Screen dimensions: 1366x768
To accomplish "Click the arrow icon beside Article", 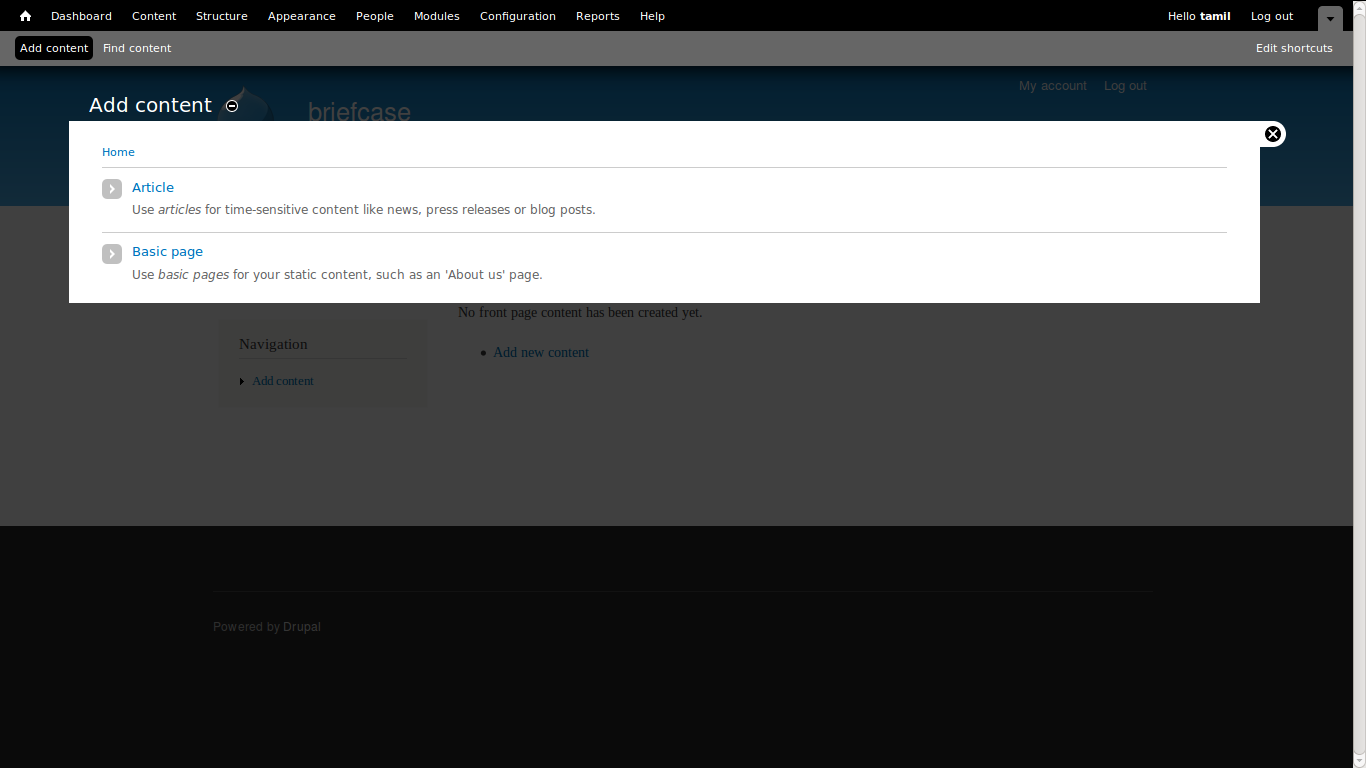I will [111, 188].
